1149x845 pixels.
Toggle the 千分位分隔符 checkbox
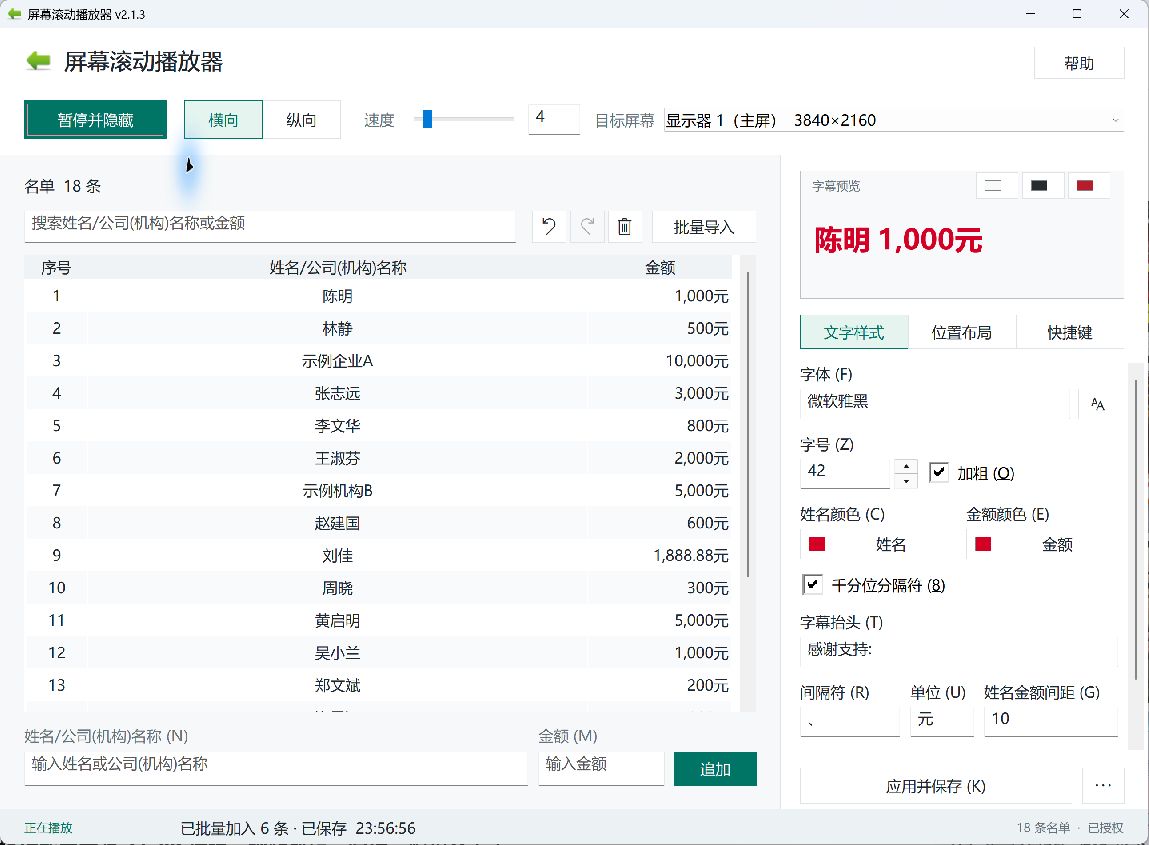pos(812,585)
